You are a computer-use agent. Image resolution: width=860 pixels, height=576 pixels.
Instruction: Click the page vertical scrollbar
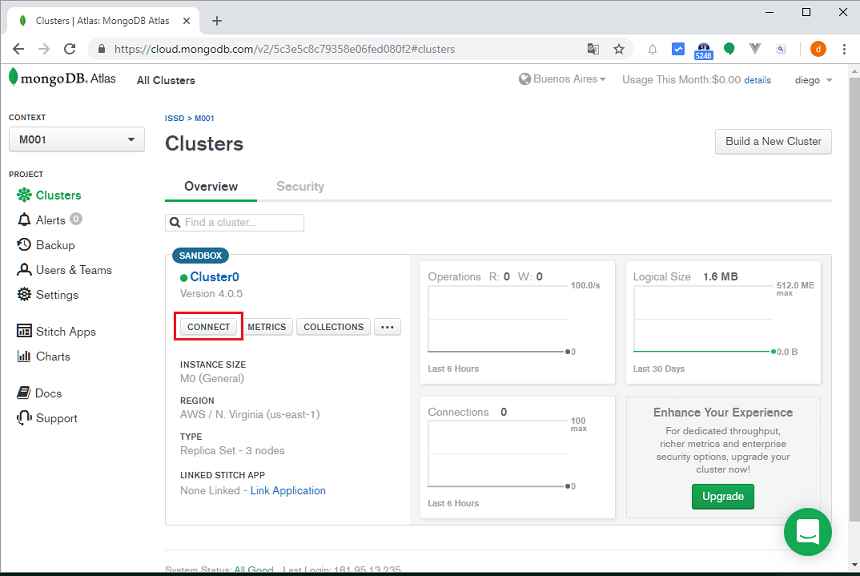pyautogui.click(x=854, y=300)
